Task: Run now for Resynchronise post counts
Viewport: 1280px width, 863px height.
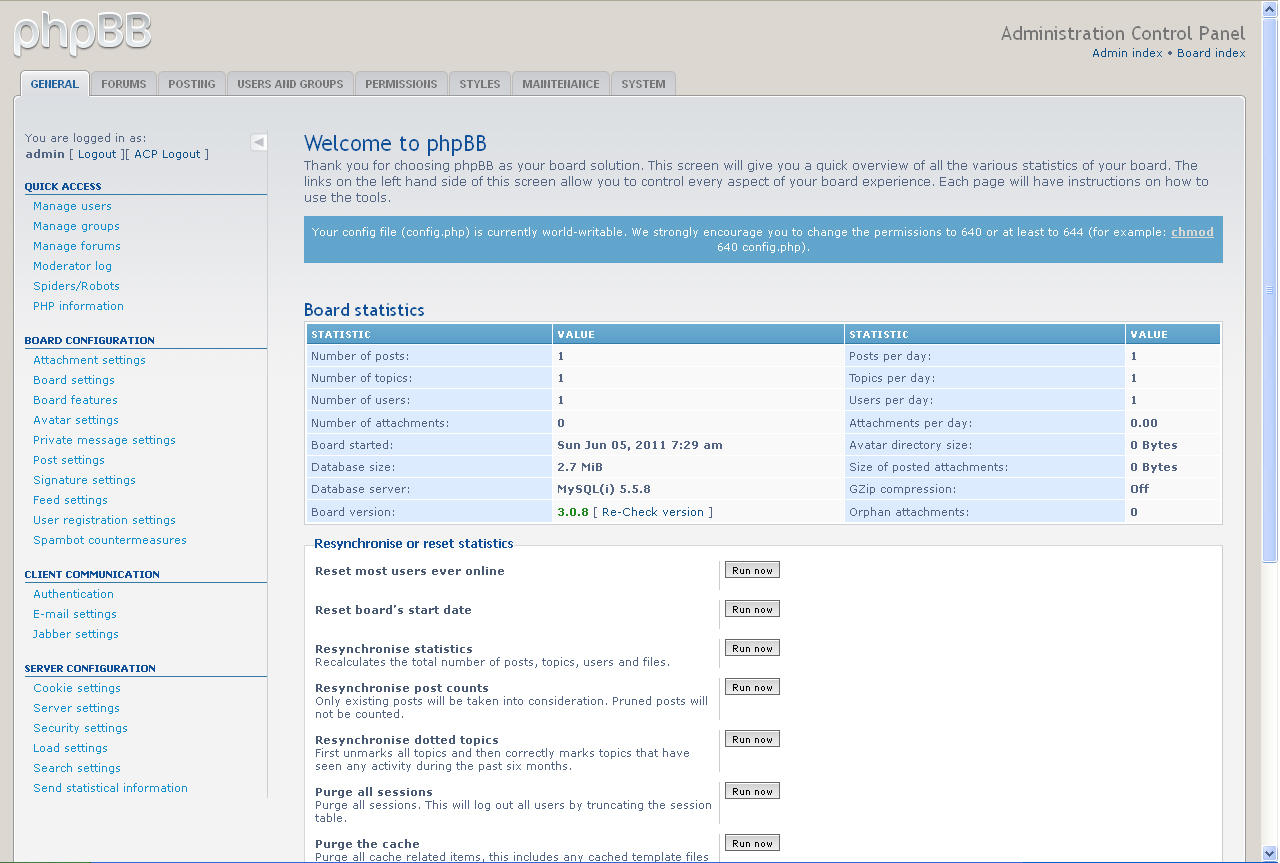Action: click(752, 687)
